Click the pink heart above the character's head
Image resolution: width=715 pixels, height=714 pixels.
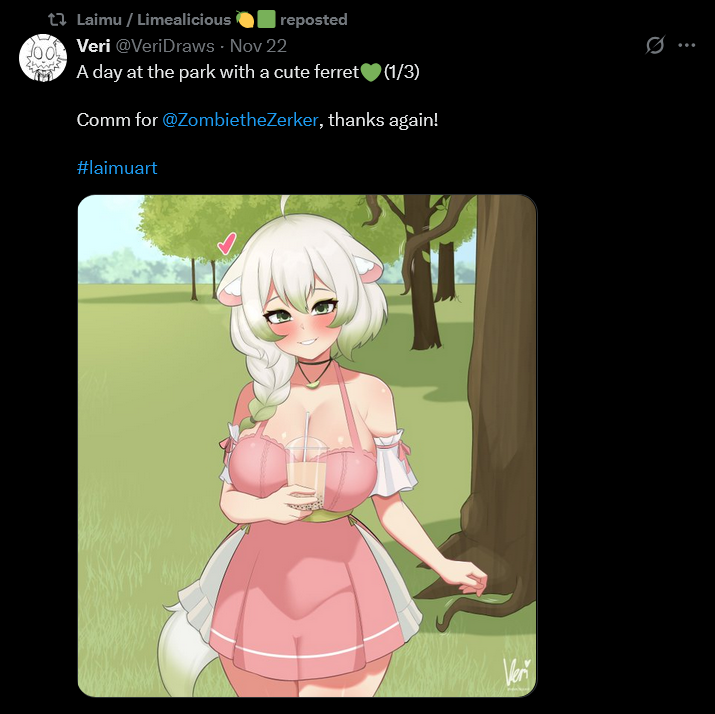tap(227, 243)
